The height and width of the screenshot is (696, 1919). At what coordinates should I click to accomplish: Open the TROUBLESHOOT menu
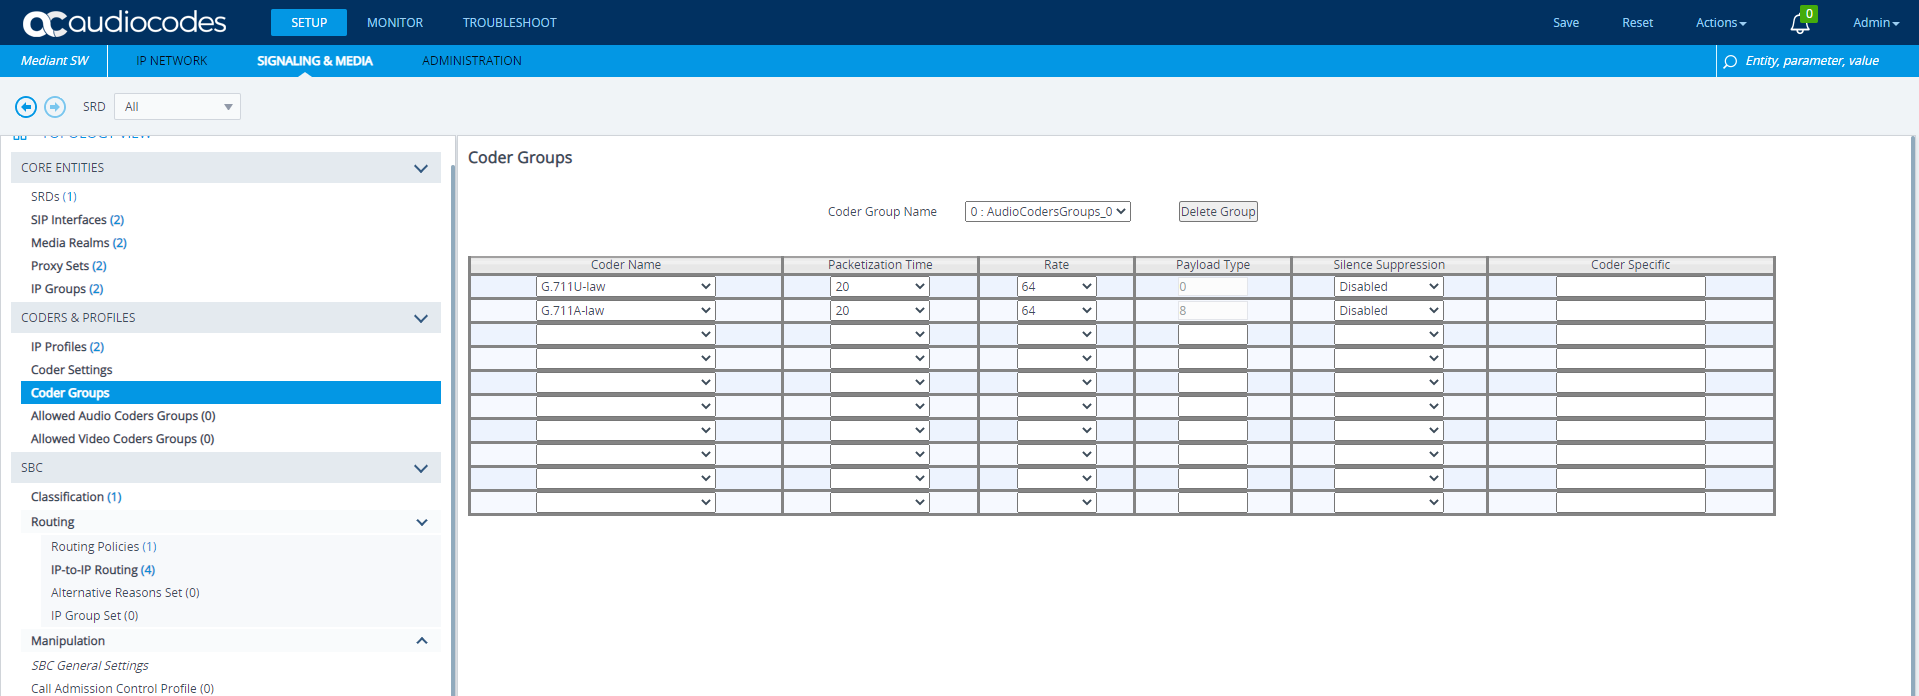[510, 22]
